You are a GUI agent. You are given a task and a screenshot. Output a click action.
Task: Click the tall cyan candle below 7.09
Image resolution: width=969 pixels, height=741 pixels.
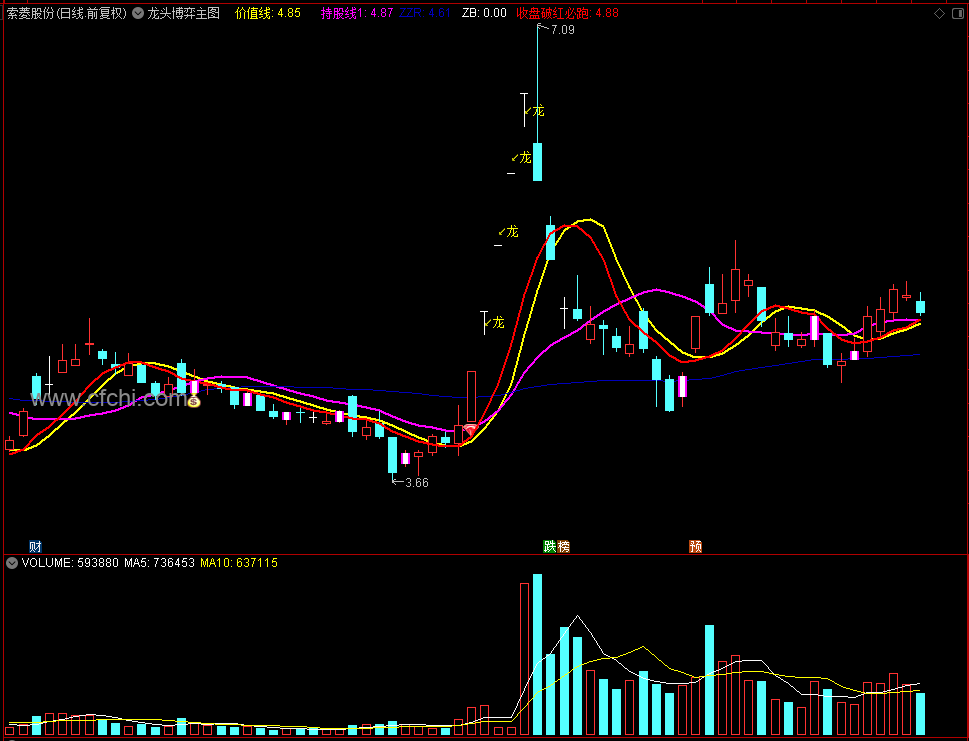click(538, 162)
